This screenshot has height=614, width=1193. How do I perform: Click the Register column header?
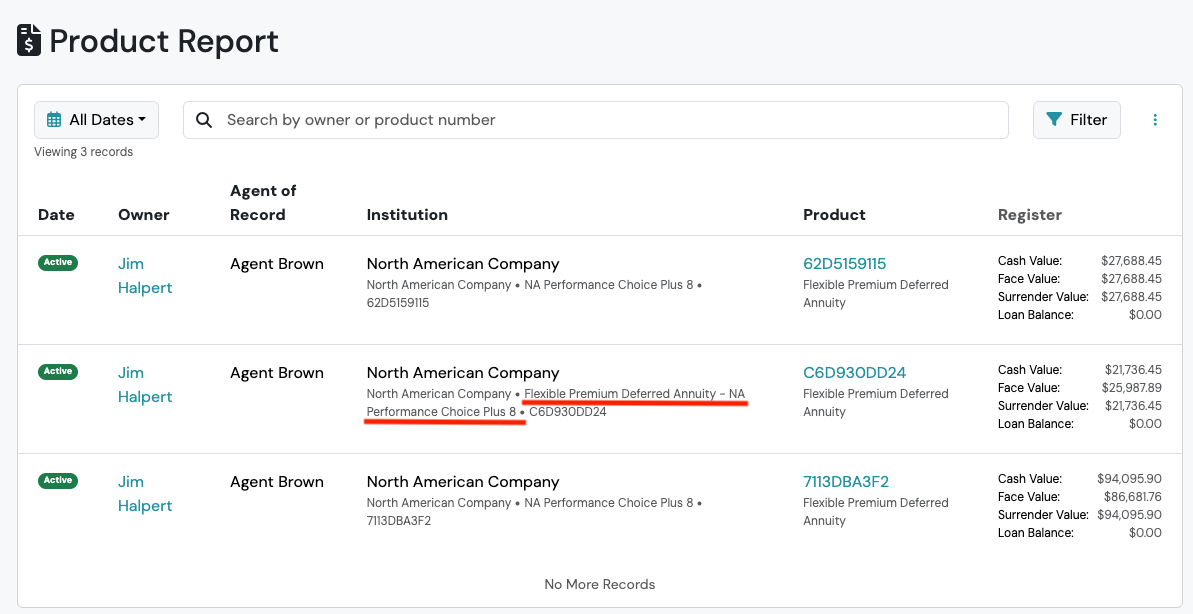(x=1030, y=215)
